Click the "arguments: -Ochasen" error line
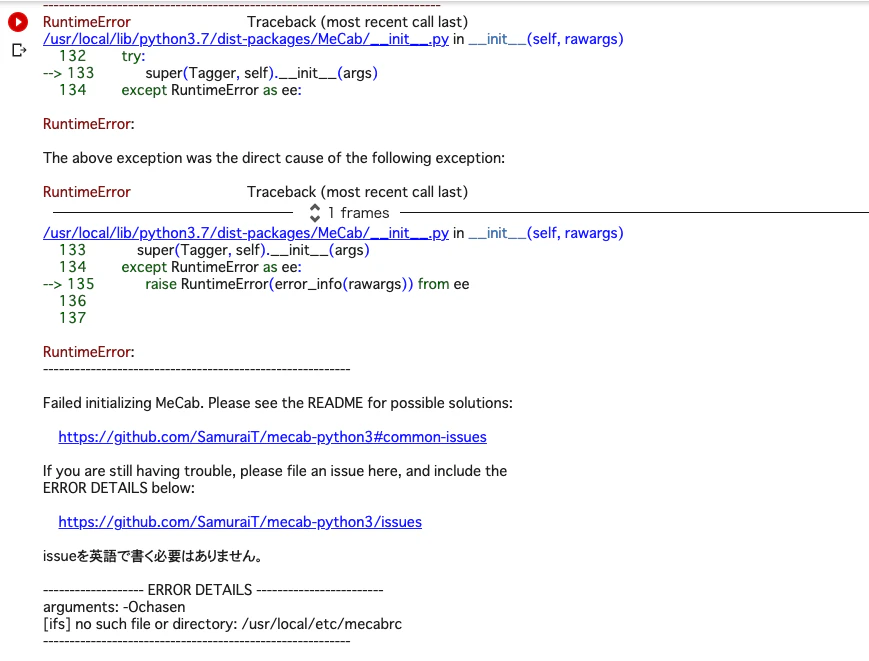Screen dimensions: 869x661 (x=114, y=607)
